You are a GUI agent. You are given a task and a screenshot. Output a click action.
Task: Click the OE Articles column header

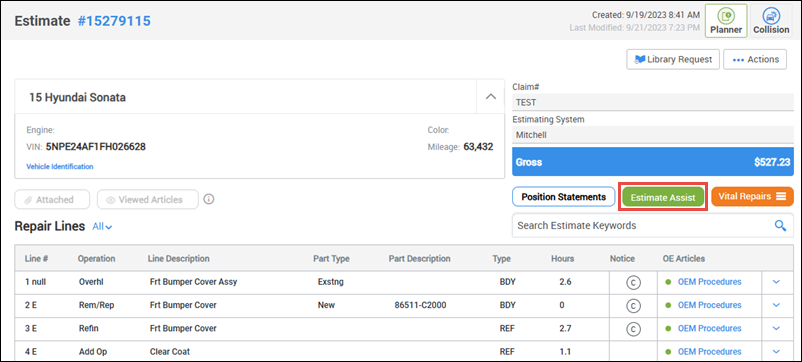[683, 259]
